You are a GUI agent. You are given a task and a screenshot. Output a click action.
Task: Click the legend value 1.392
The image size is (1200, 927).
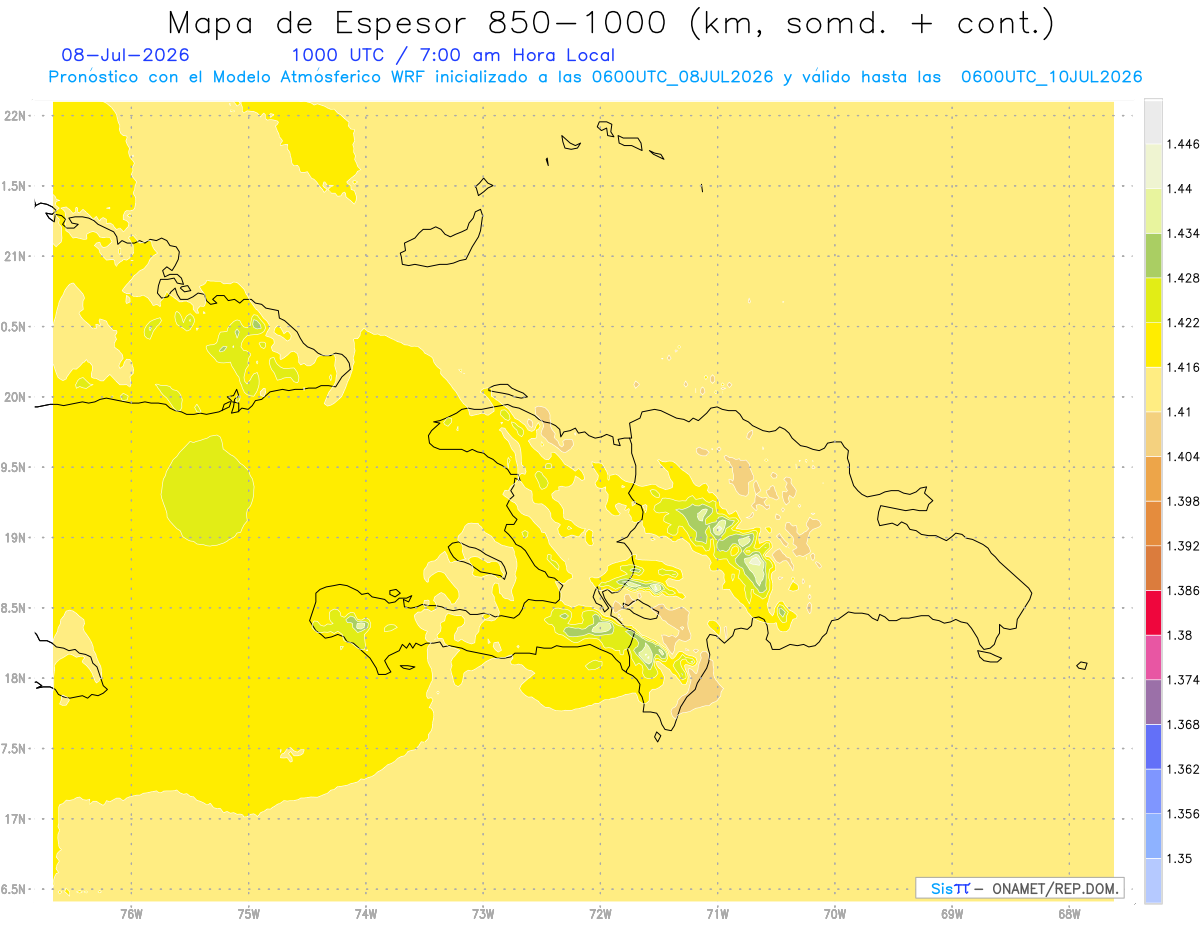1184,545
